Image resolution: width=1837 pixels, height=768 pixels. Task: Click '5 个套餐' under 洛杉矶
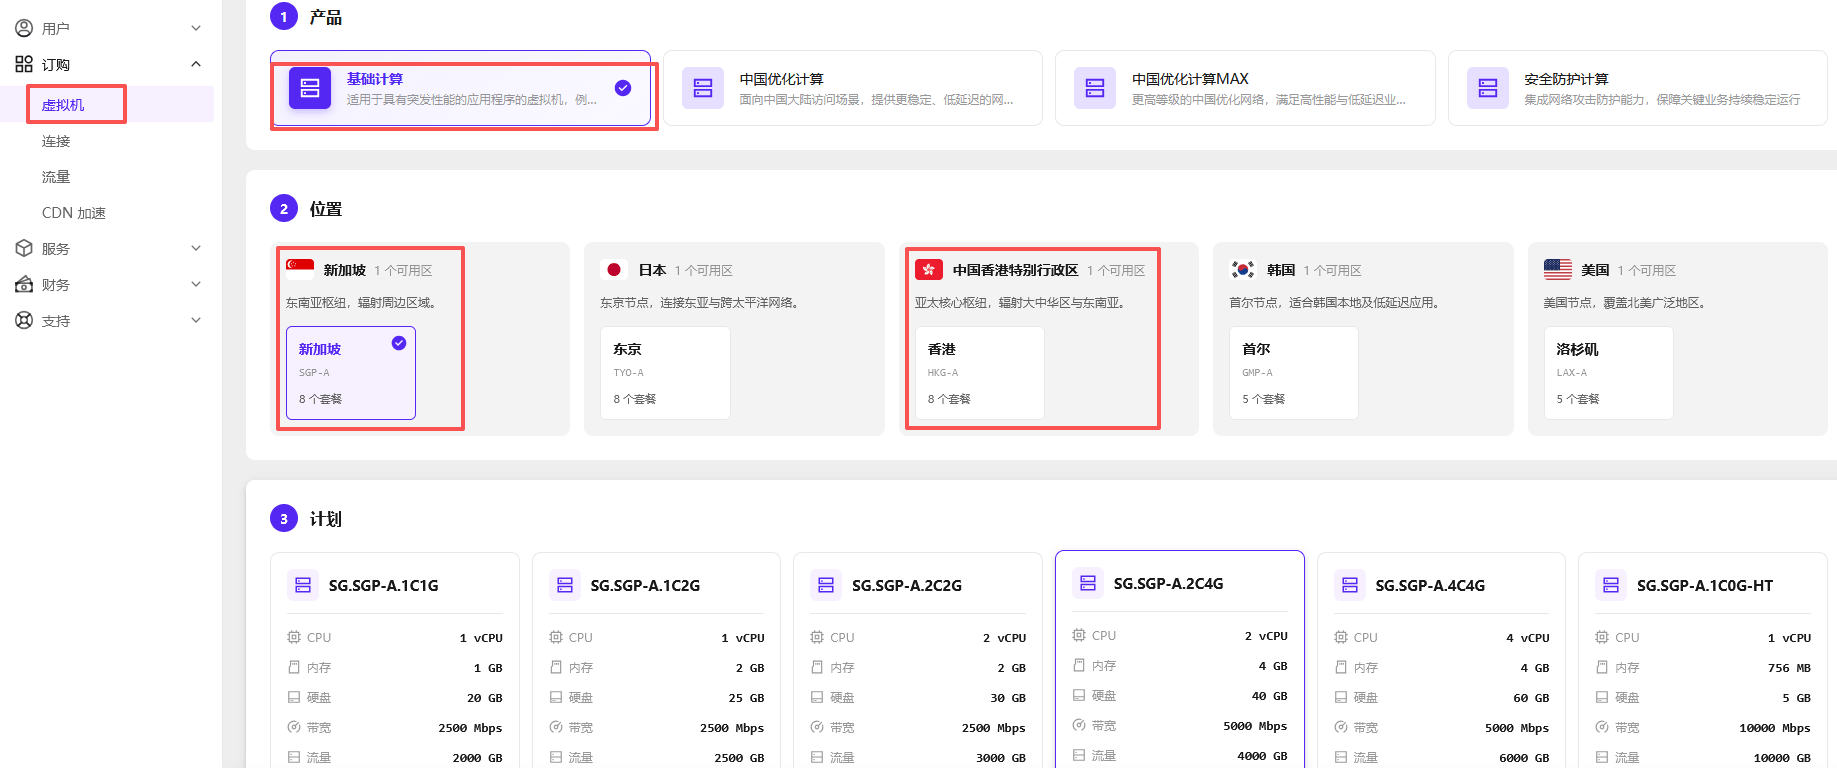tap(1578, 399)
